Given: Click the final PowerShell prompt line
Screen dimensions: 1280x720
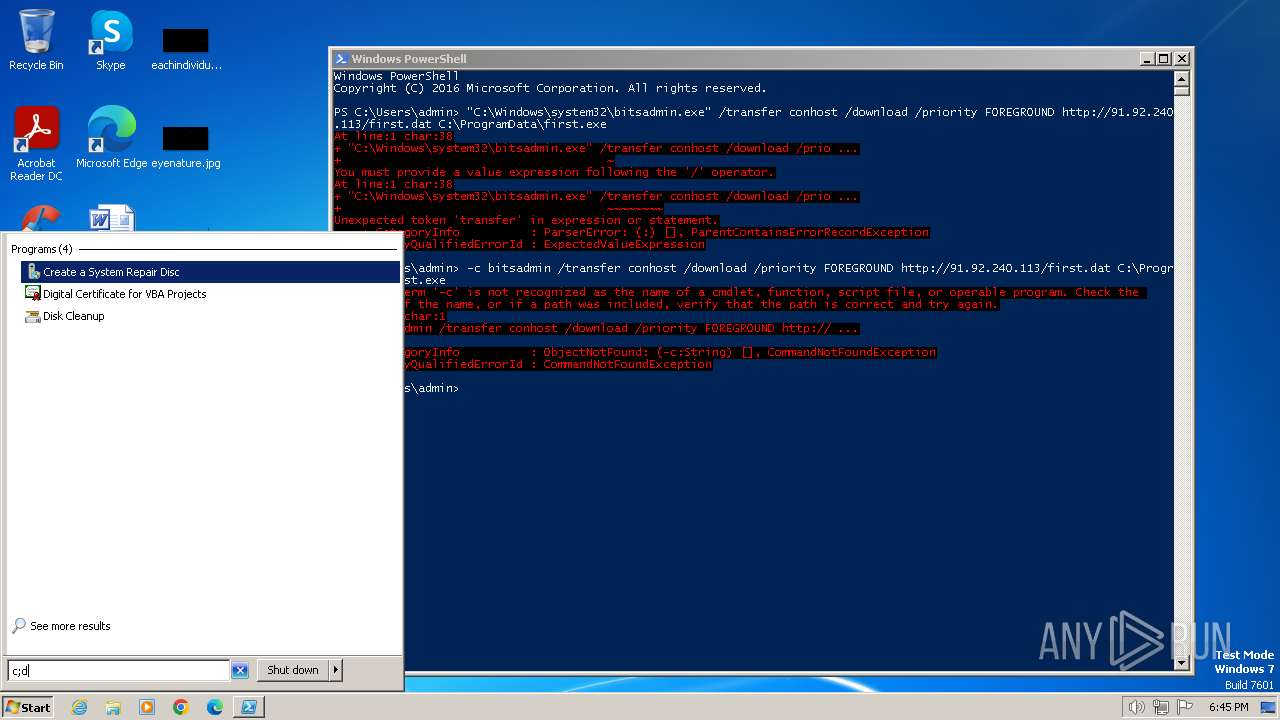Looking at the screenshot, I should (432, 388).
